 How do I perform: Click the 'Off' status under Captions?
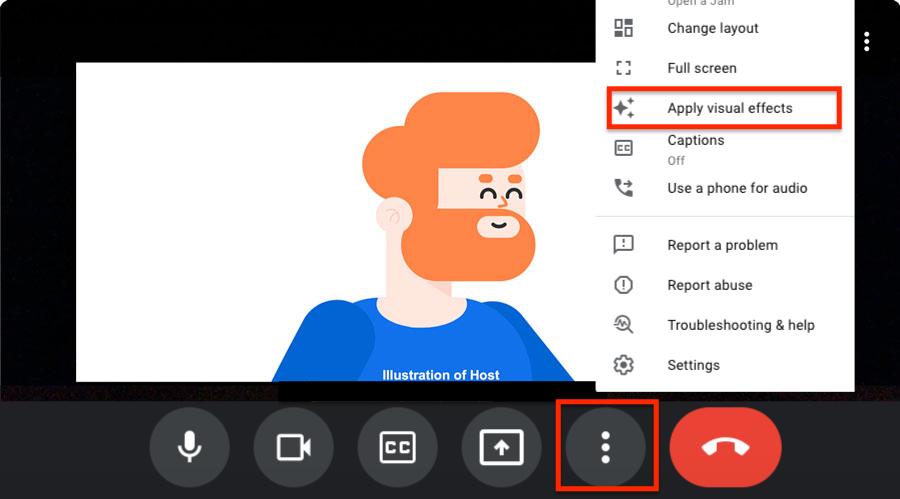676,161
